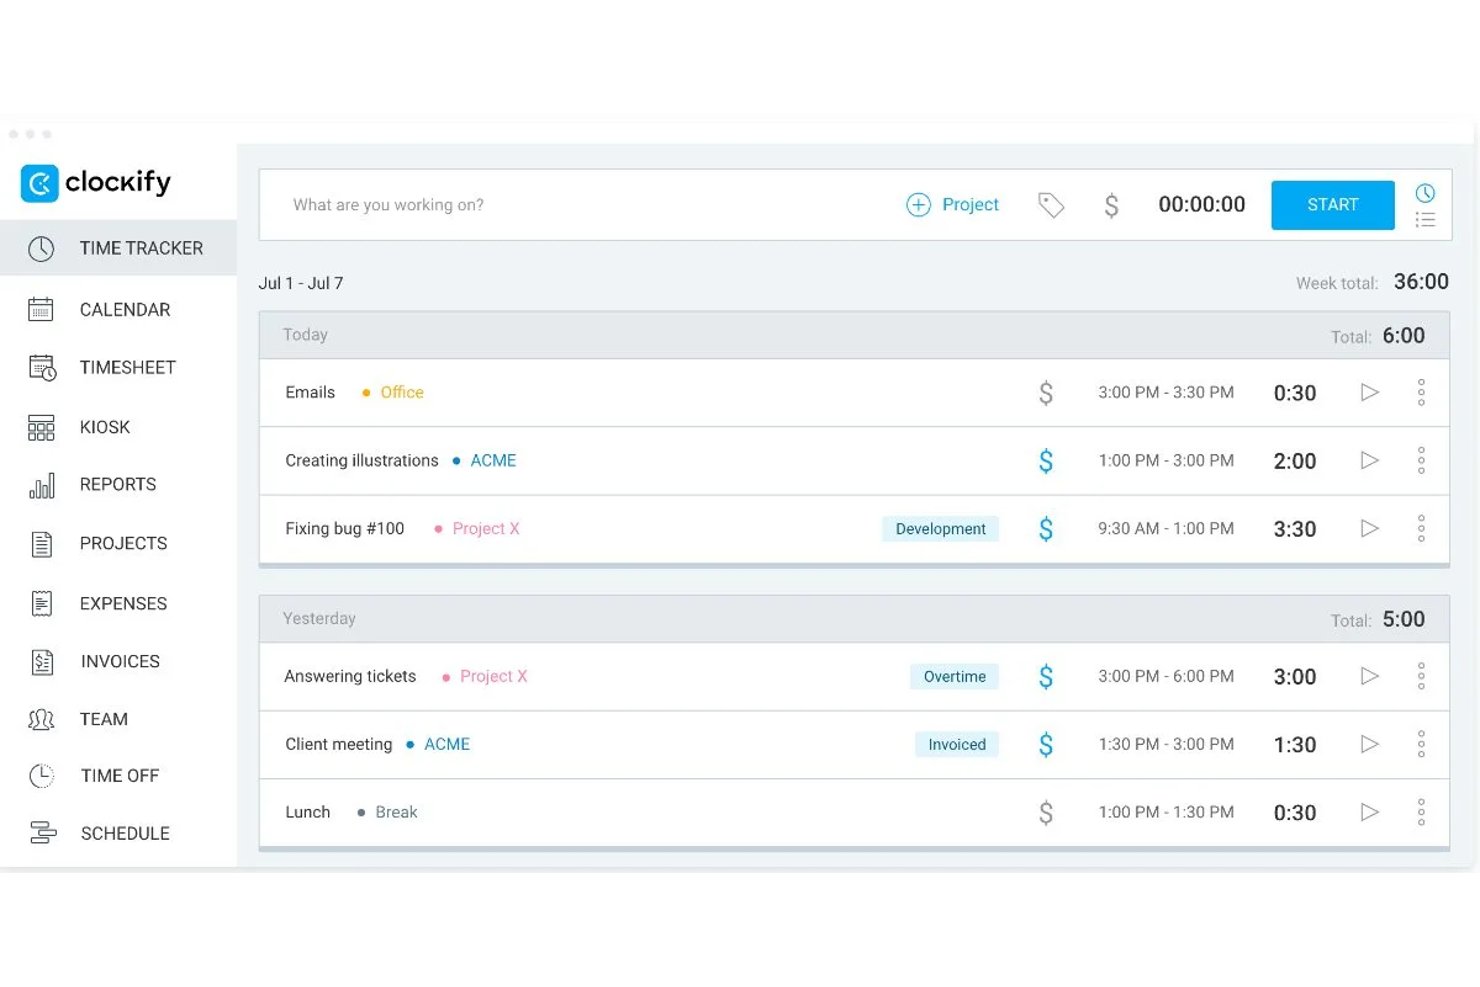
Task: Continue timer for Emails entry
Action: [1370, 393]
